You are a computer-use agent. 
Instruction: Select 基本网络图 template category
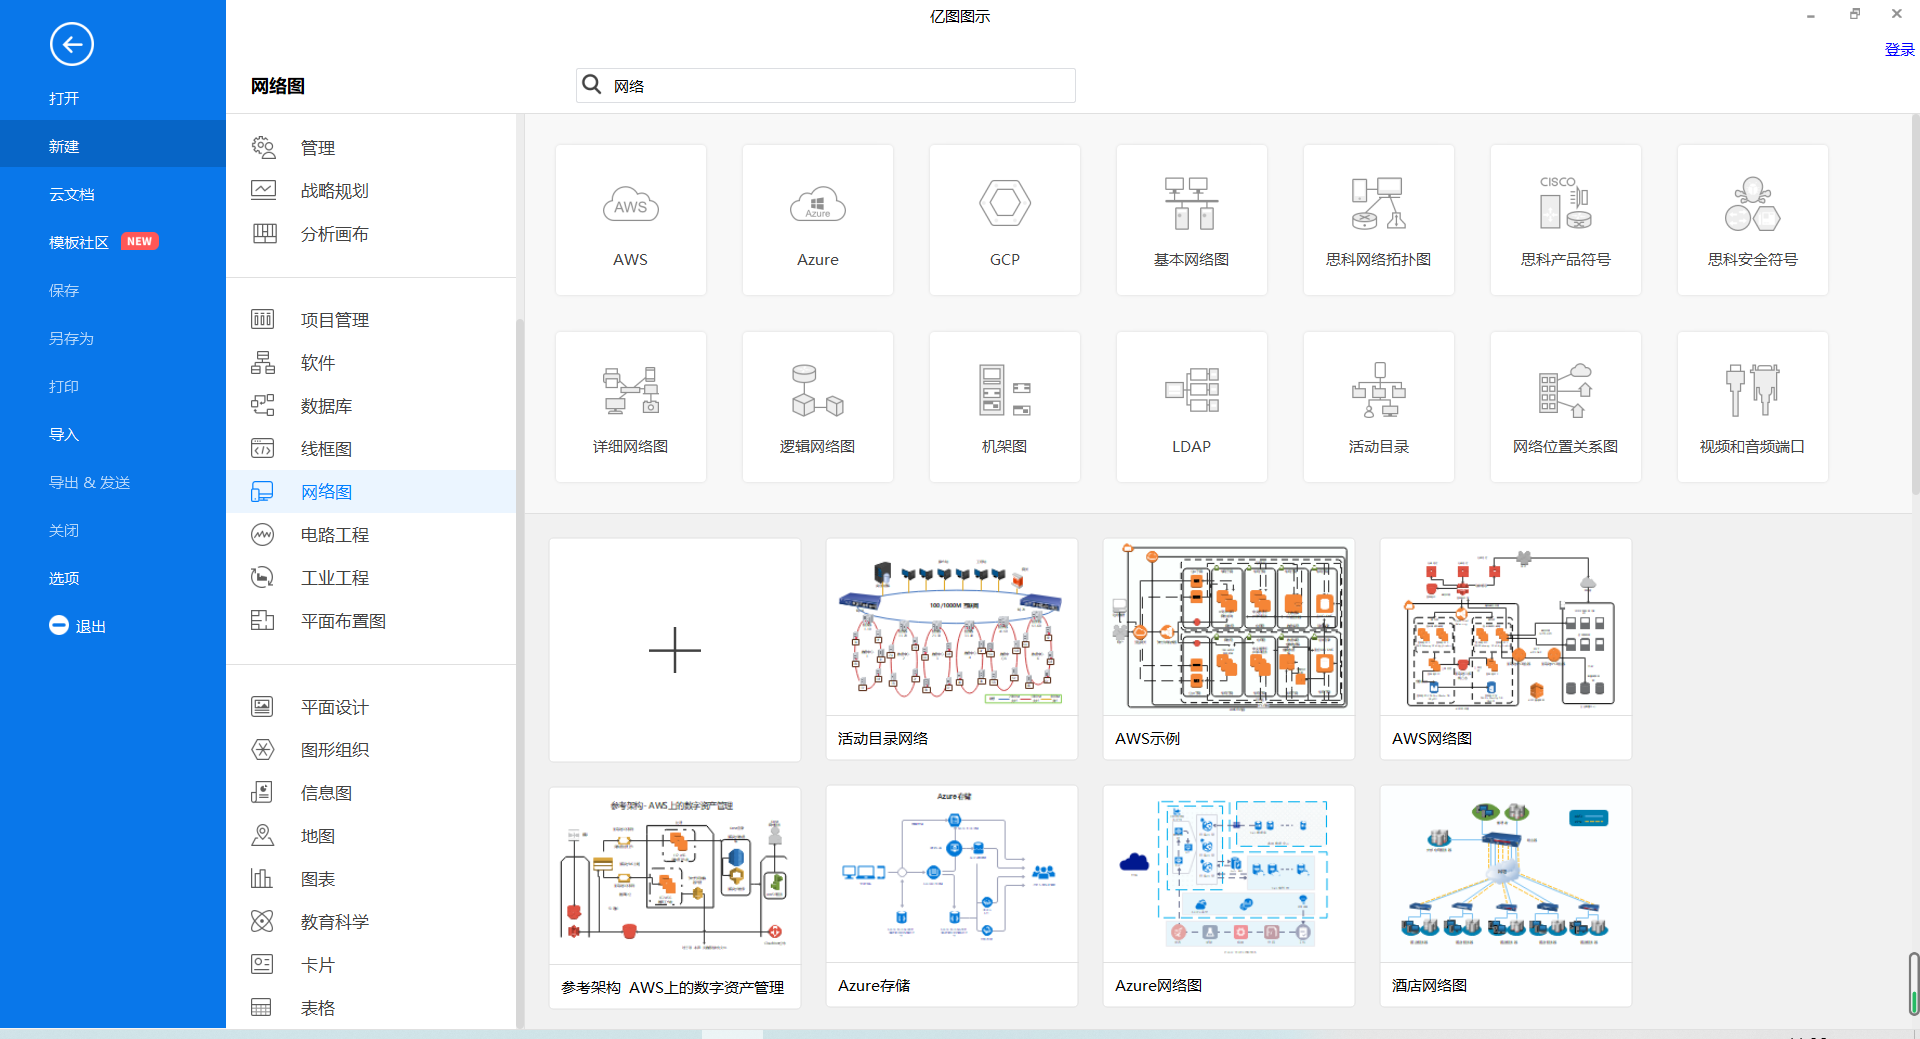[x=1191, y=220]
